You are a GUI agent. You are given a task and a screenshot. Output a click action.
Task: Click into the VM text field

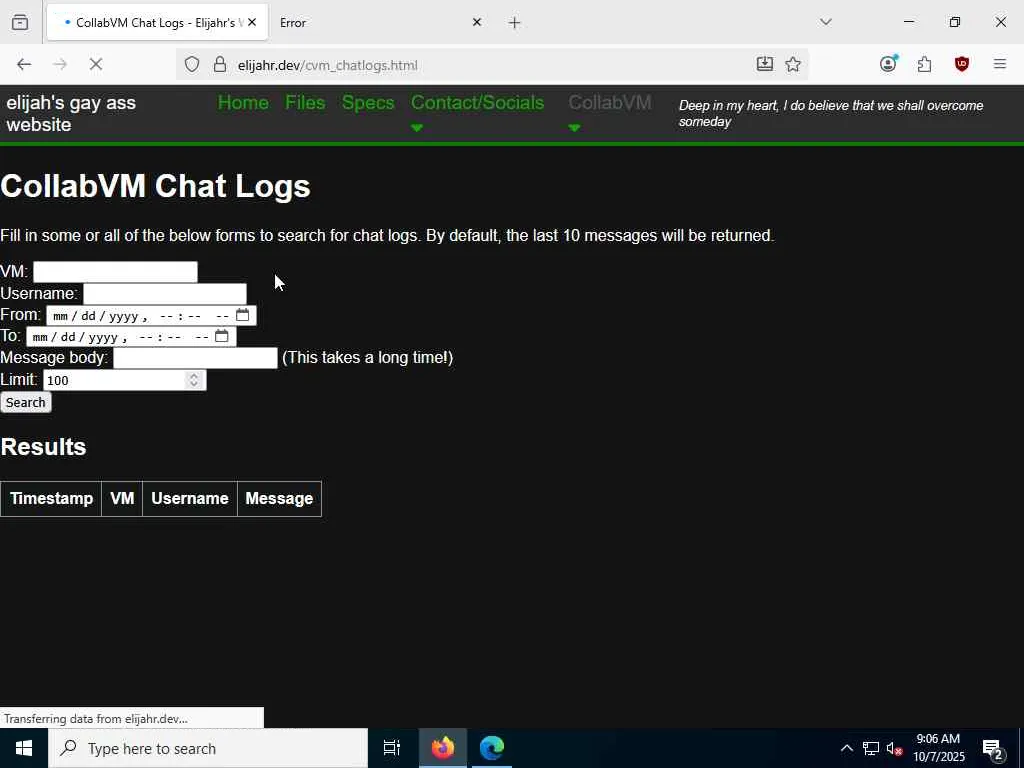(115, 272)
